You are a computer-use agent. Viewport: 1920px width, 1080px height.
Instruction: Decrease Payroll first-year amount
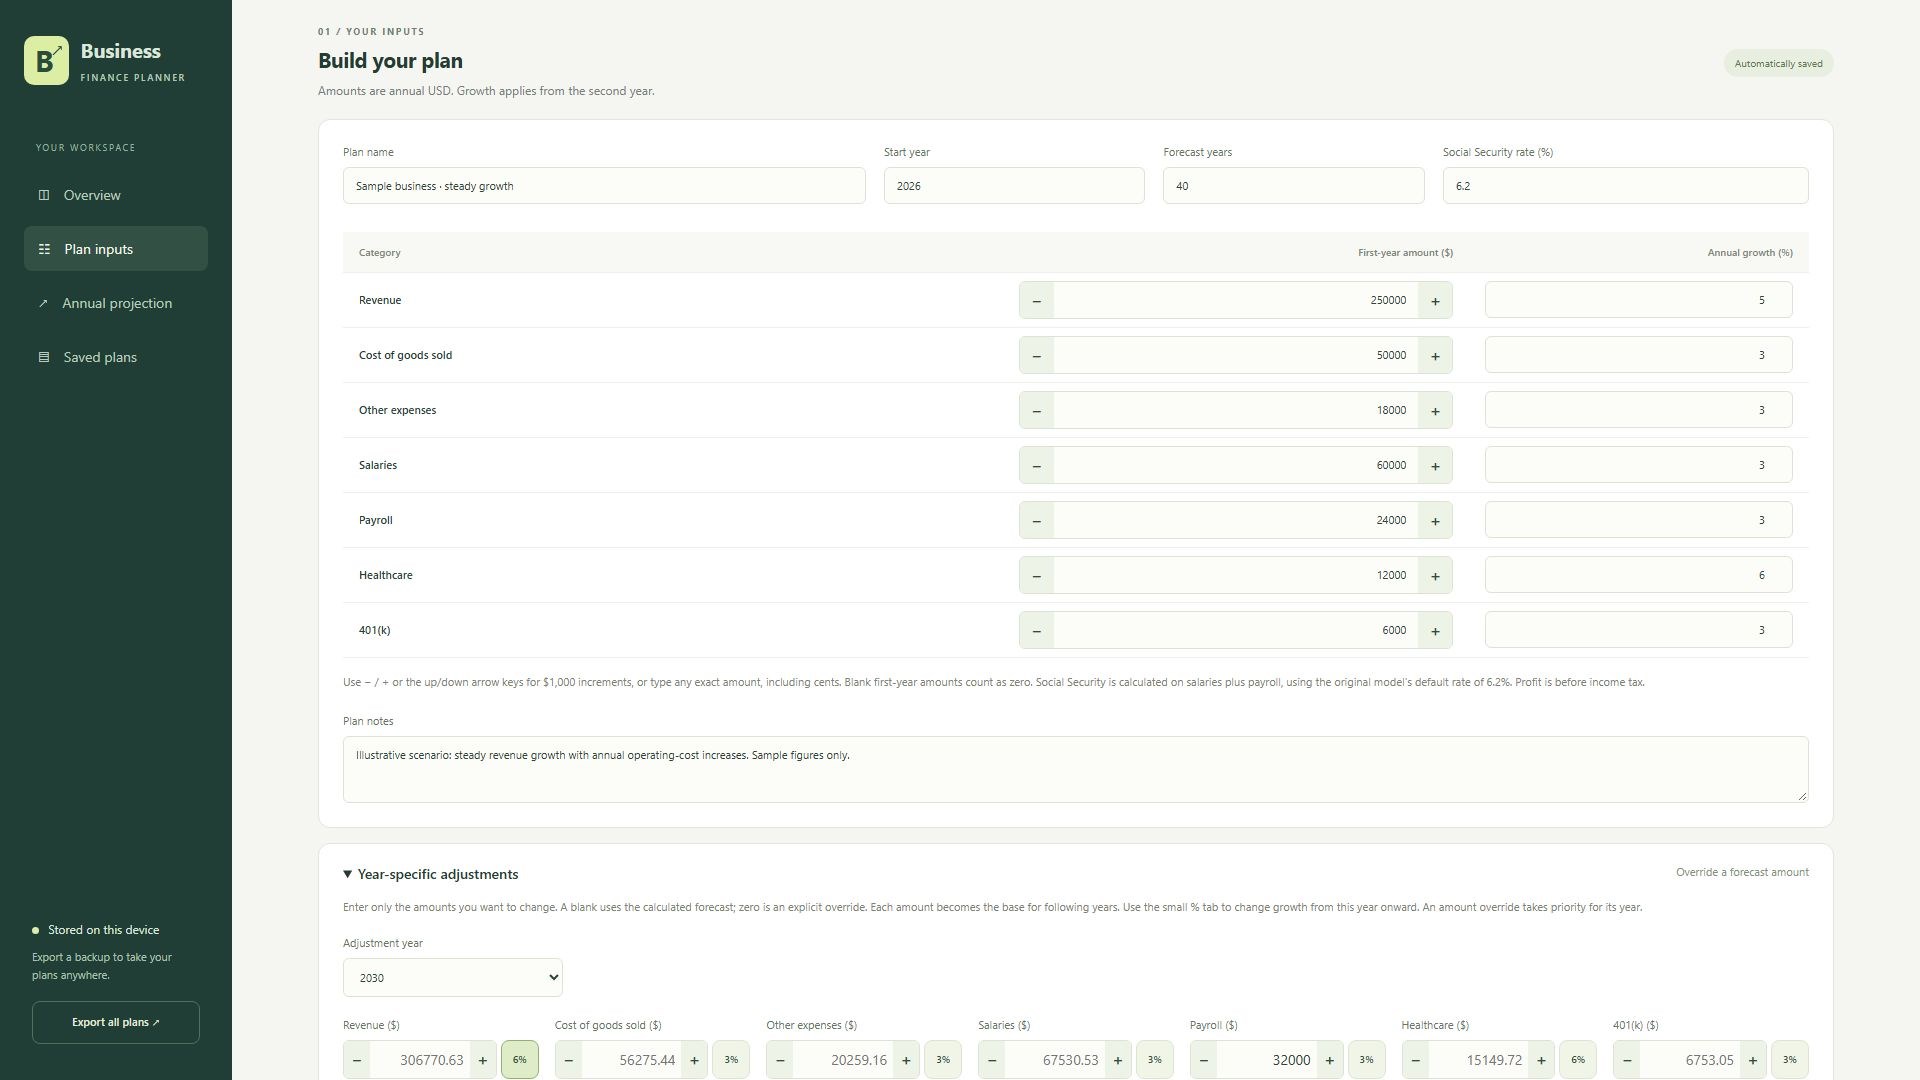[1036, 521]
